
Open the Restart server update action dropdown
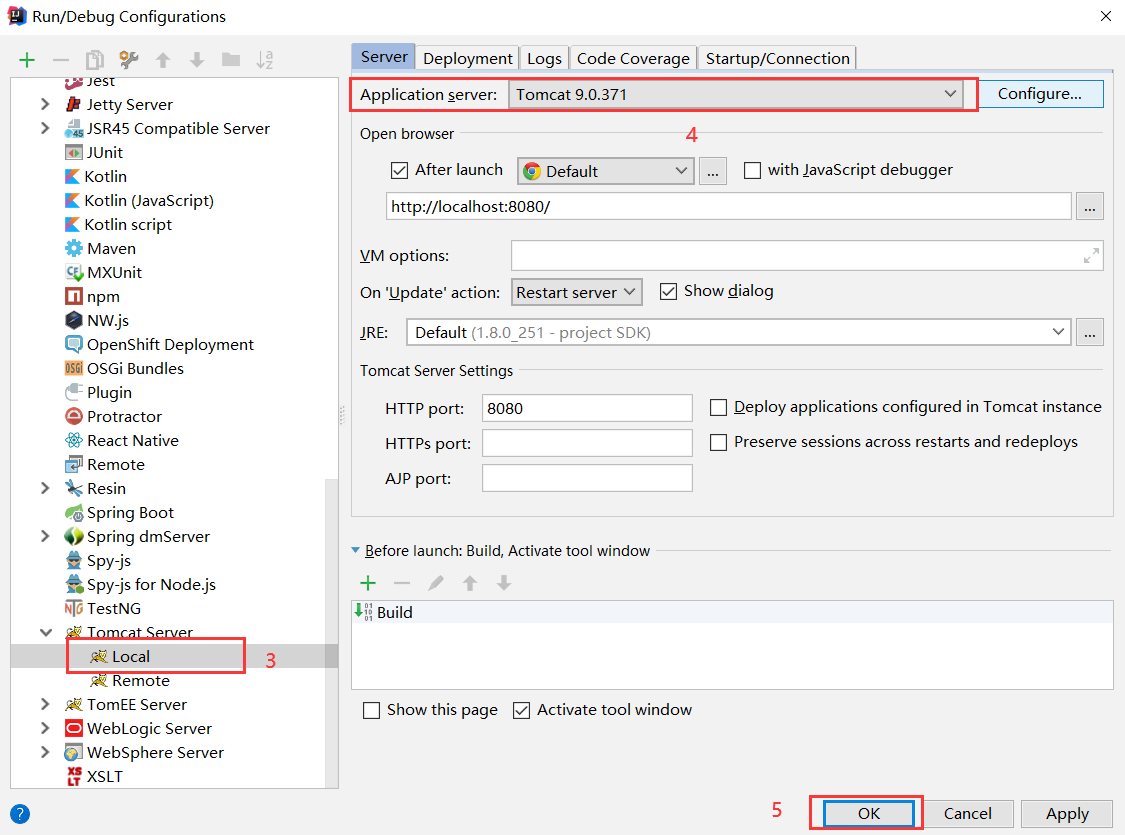click(x=576, y=292)
